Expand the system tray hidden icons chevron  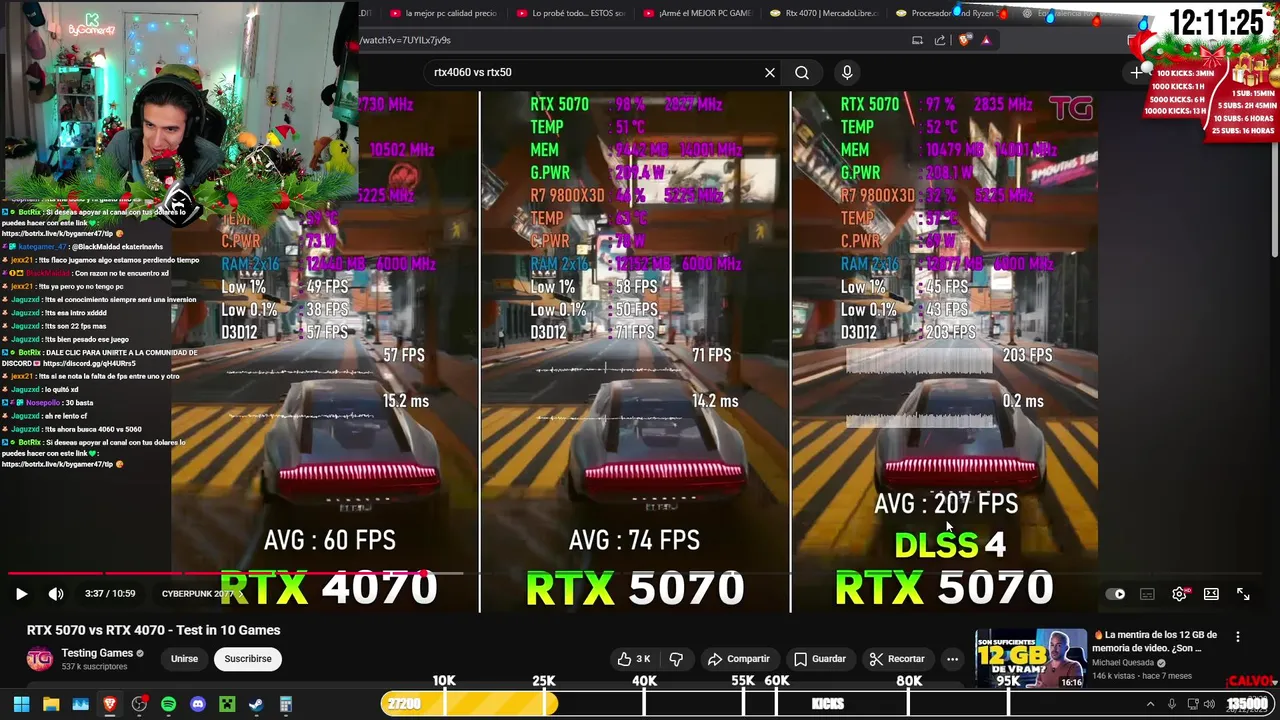pos(1150,704)
